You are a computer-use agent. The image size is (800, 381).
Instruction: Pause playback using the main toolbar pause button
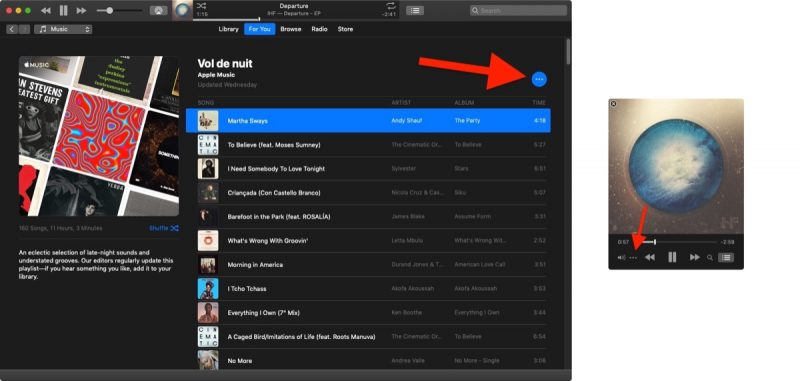pos(63,10)
